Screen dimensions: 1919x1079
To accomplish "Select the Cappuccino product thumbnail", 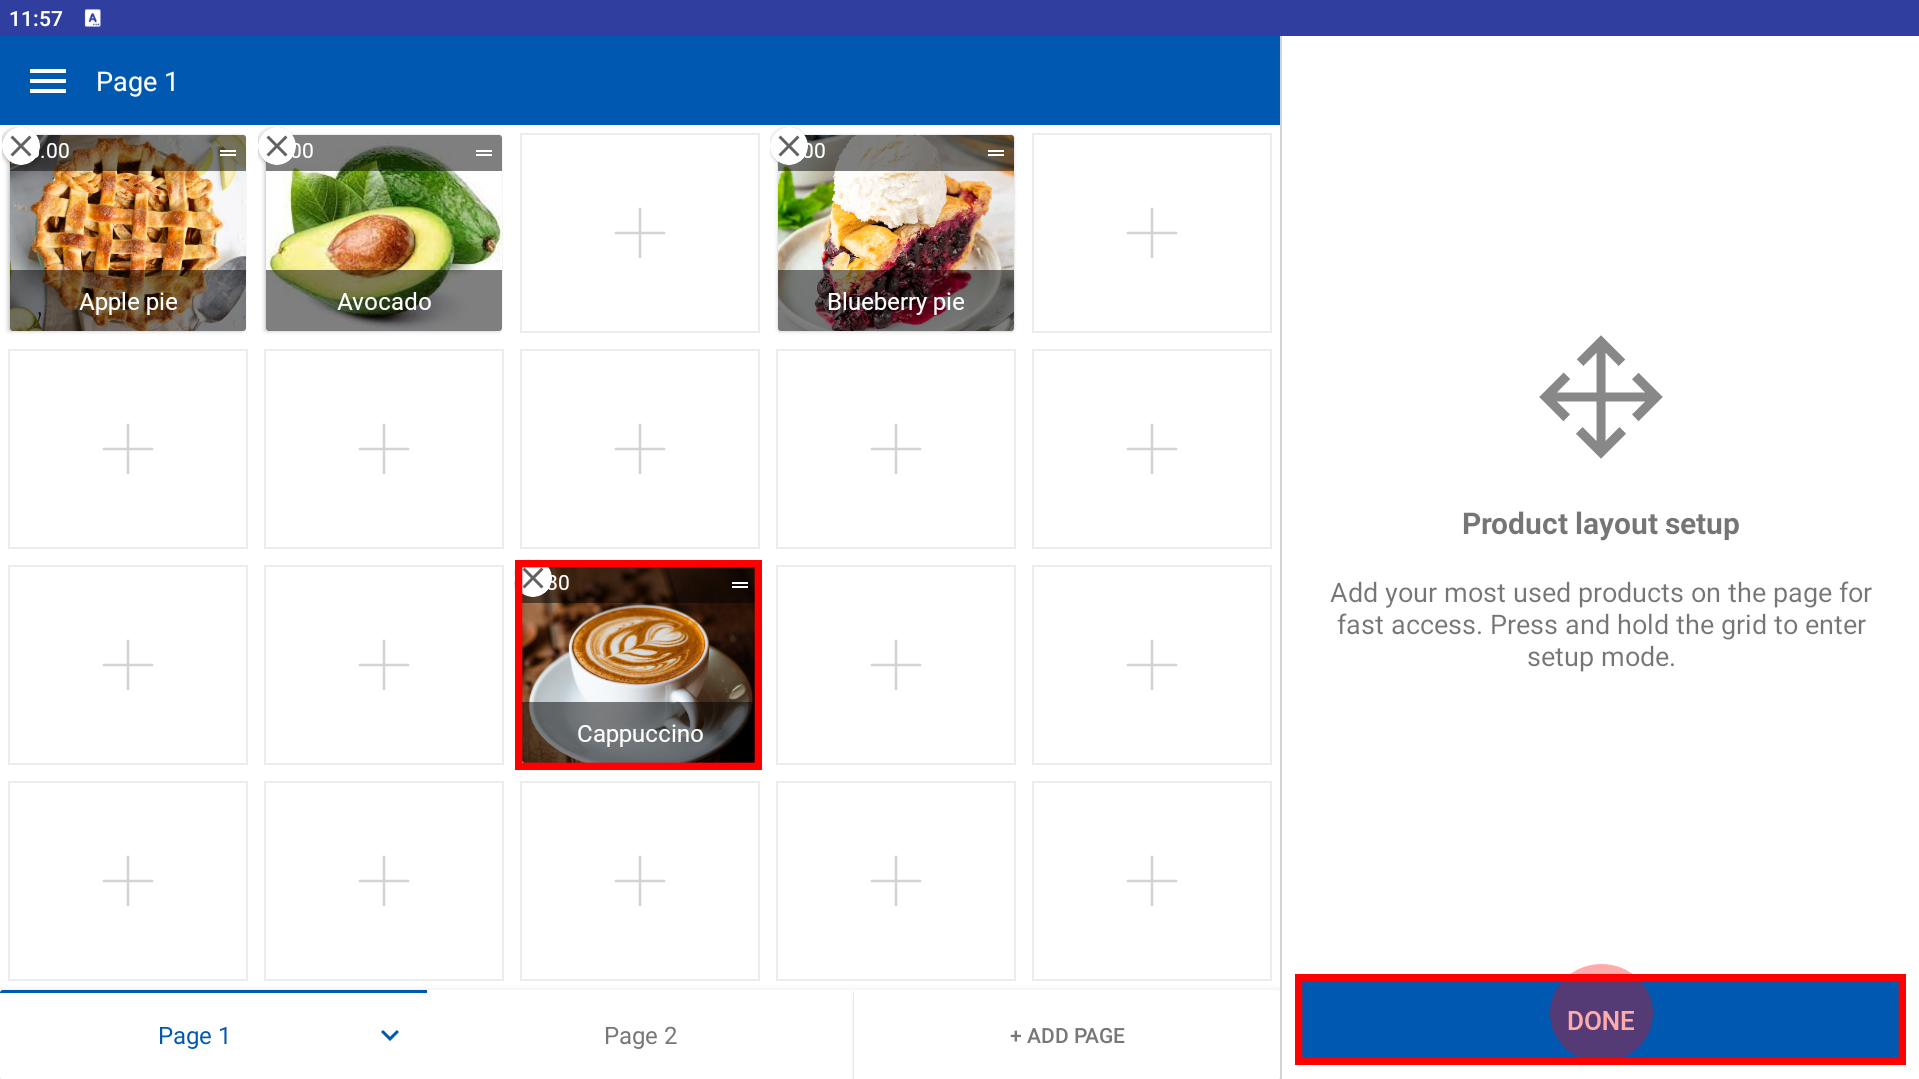I will coord(639,665).
